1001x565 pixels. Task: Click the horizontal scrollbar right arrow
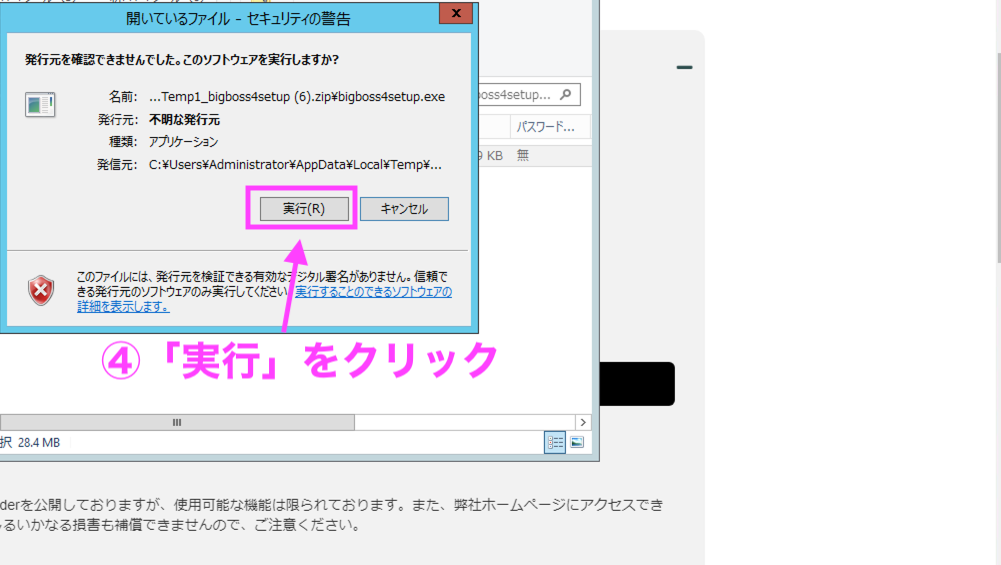(x=585, y=422)
